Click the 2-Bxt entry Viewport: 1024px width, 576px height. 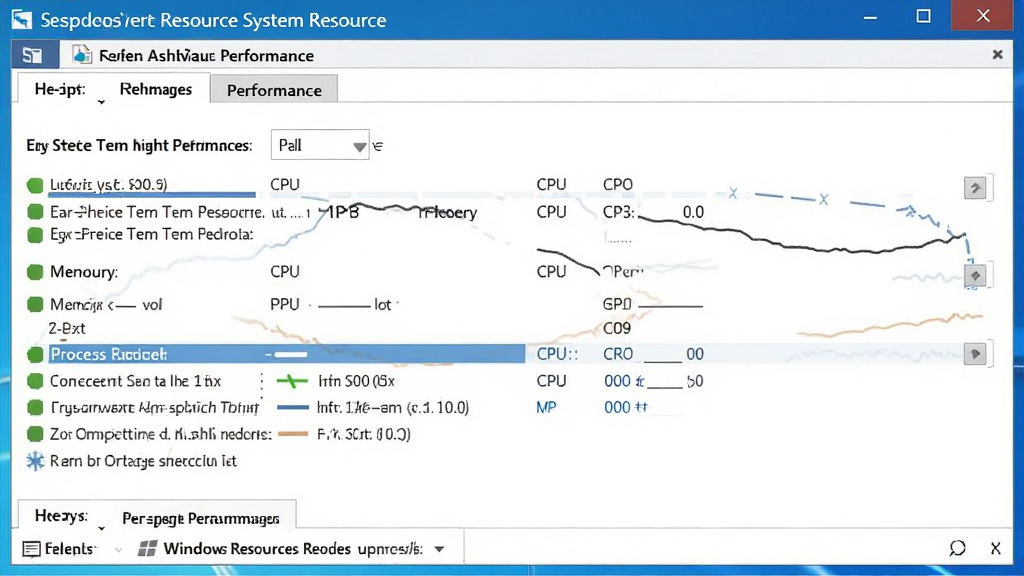coord(67,328)
